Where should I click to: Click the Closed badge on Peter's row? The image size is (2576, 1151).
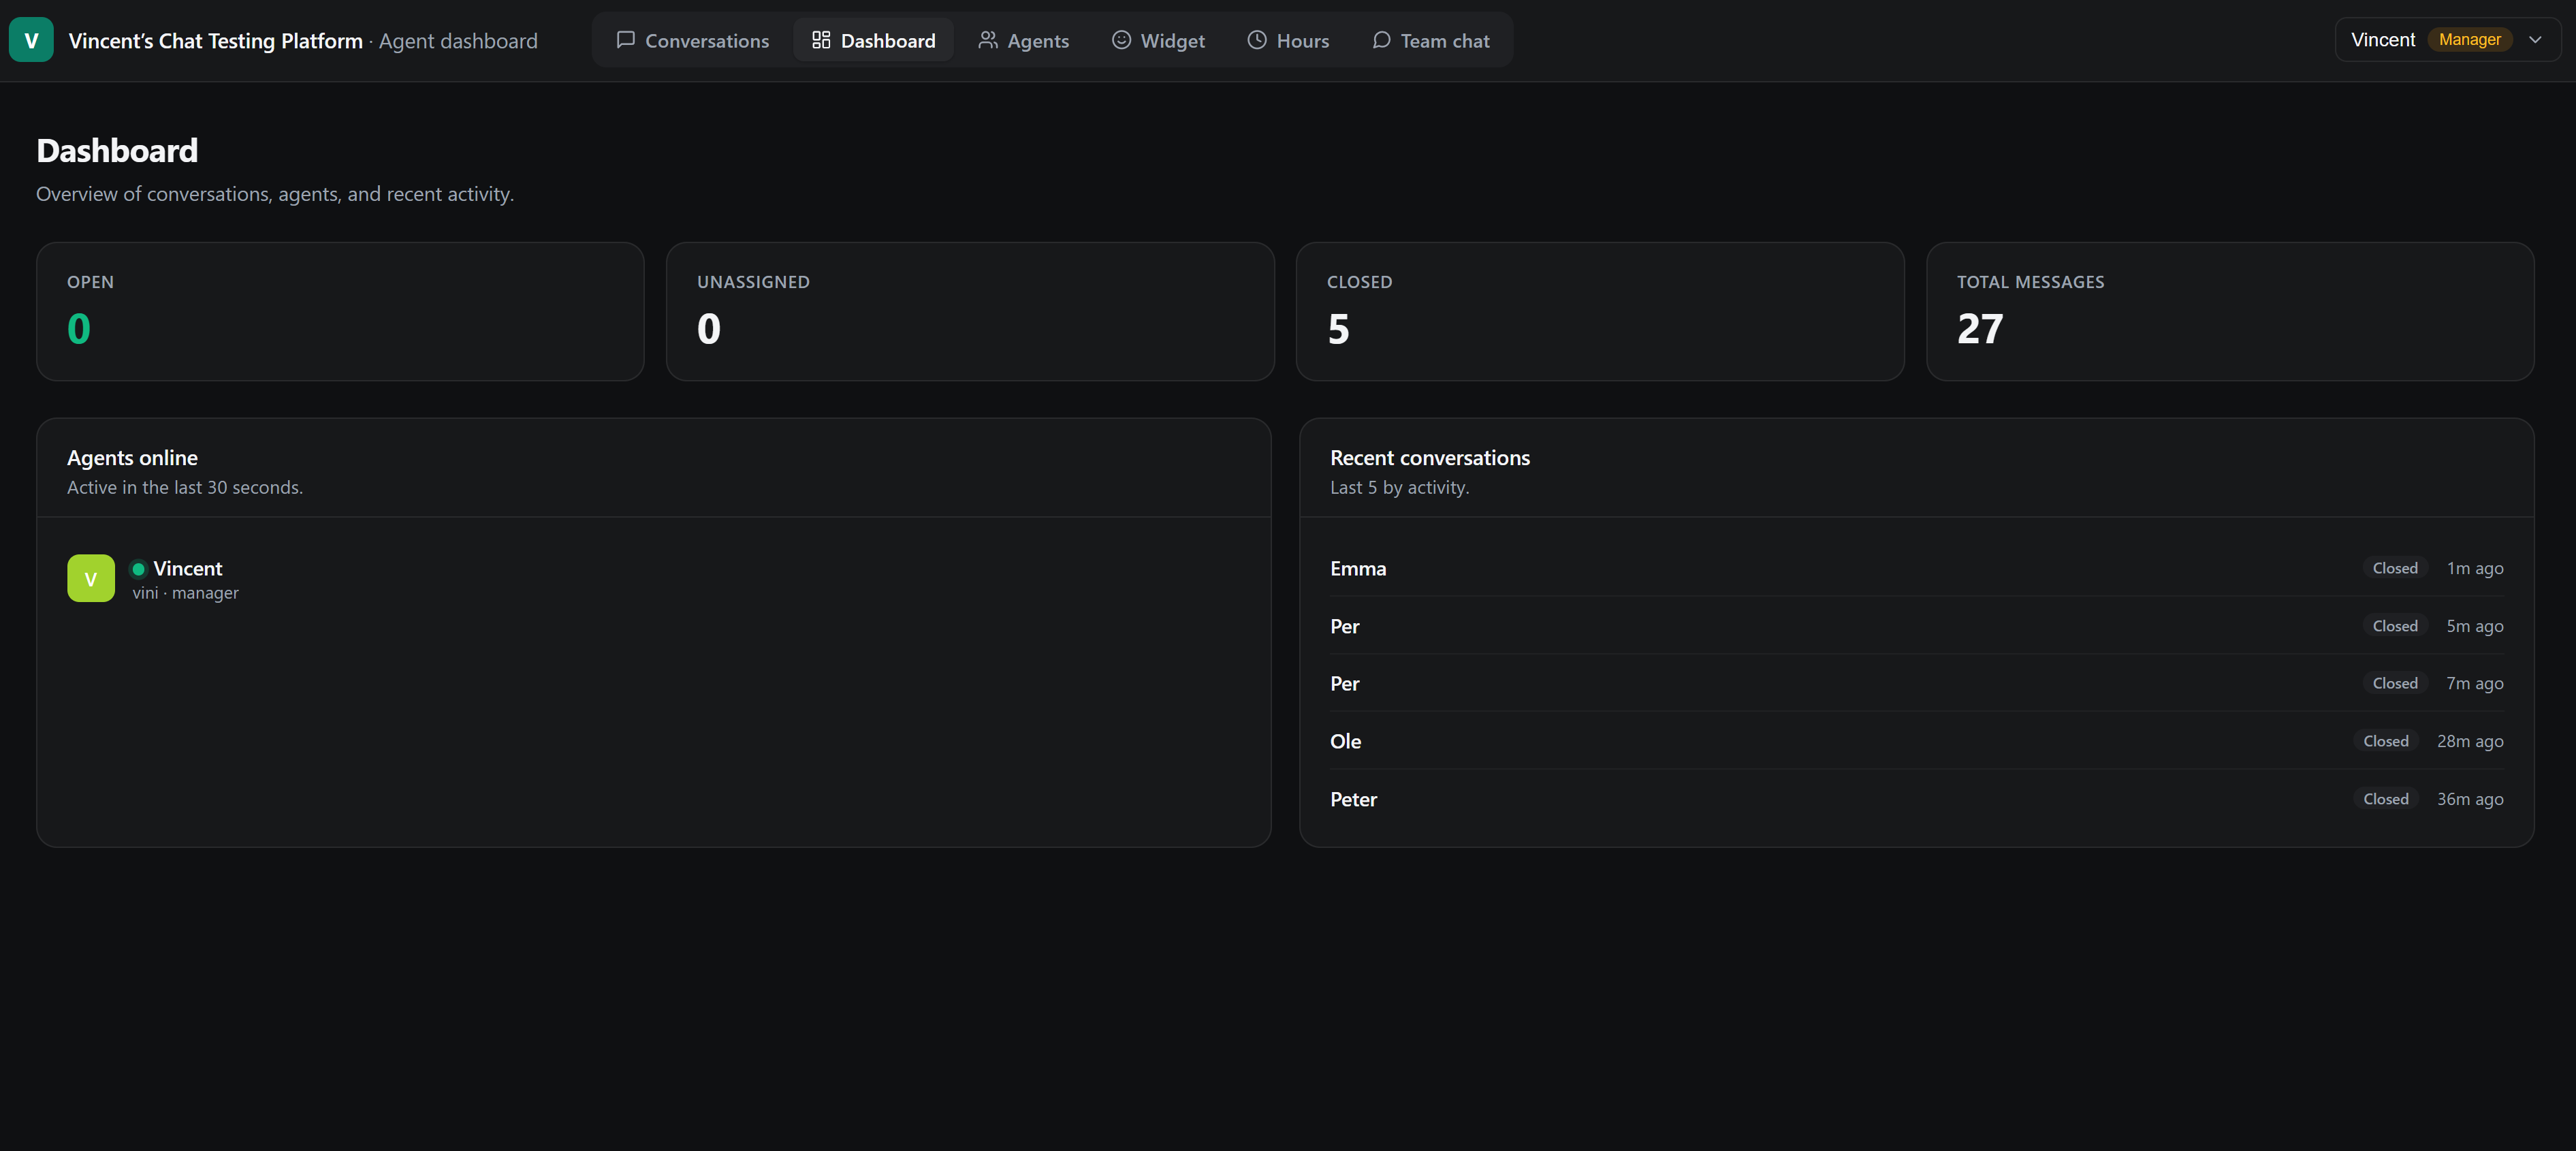tap(2386, 799)
